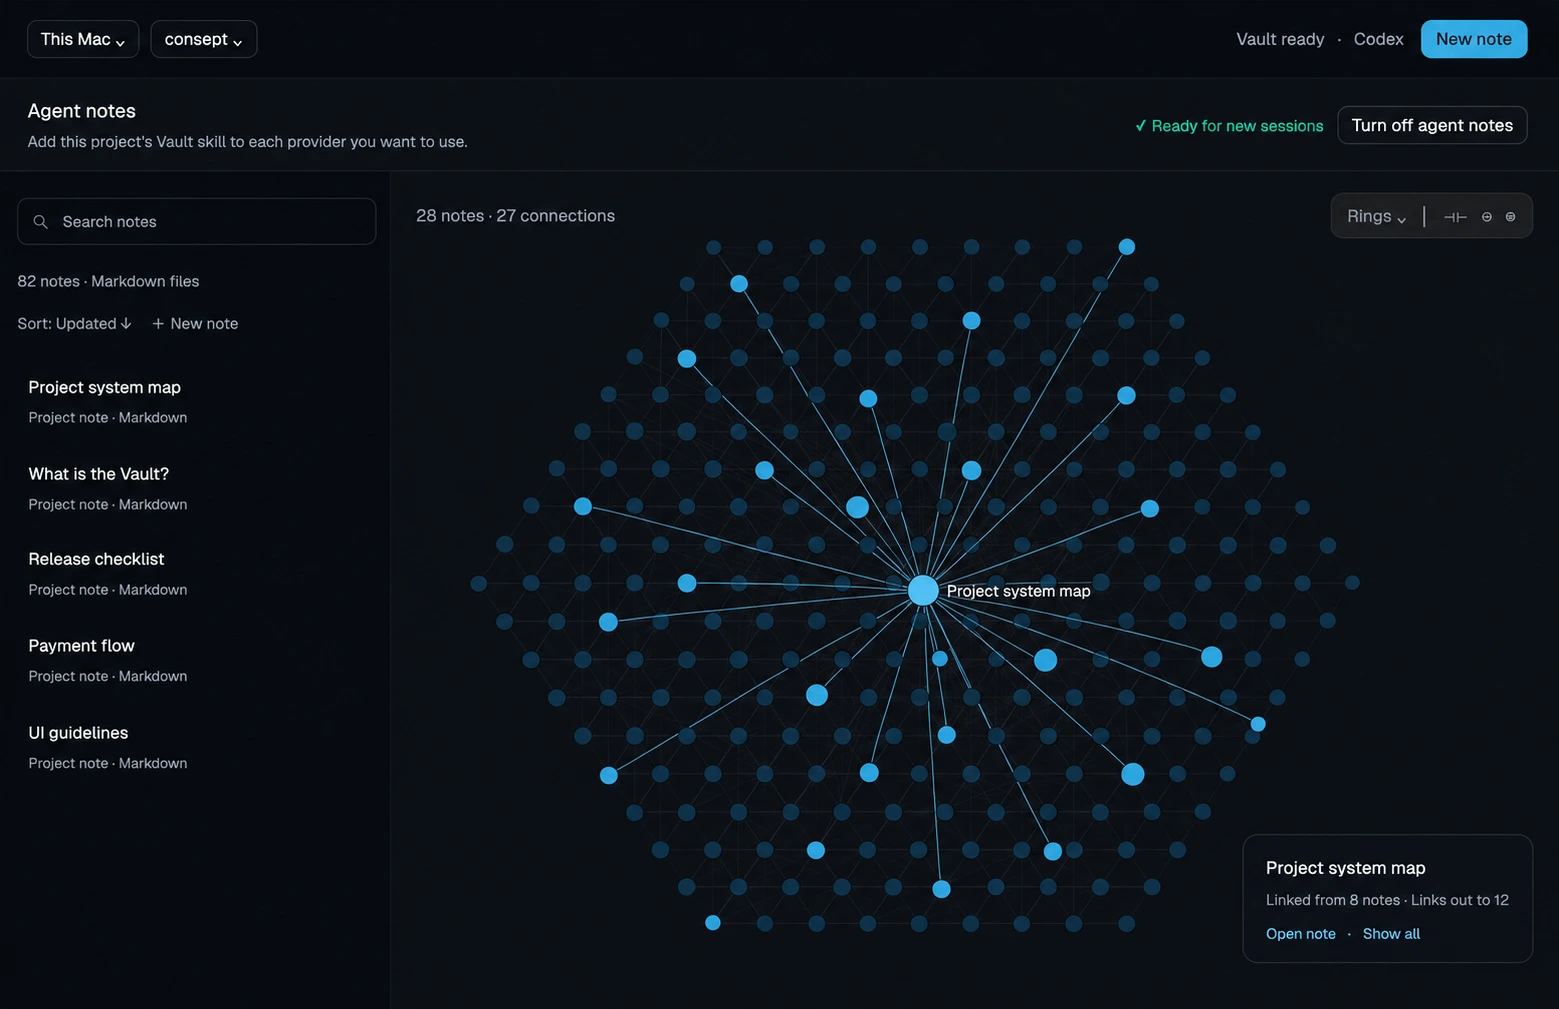Select the Payment flow note

(x=196, y=660)
